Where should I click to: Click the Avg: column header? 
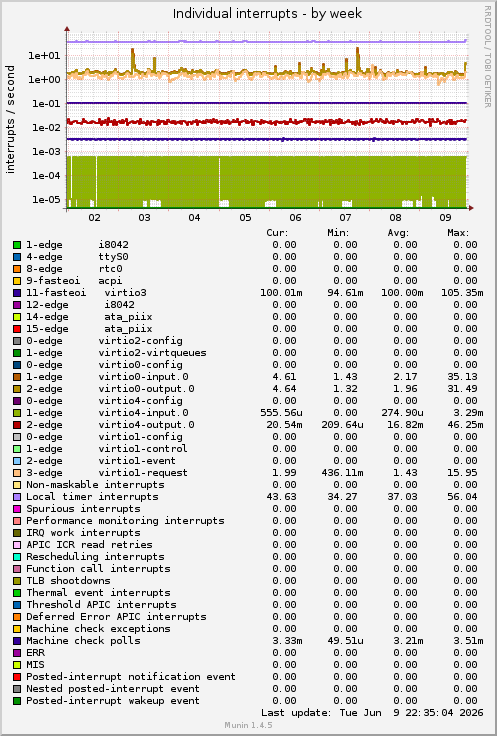tap(398, 233)
